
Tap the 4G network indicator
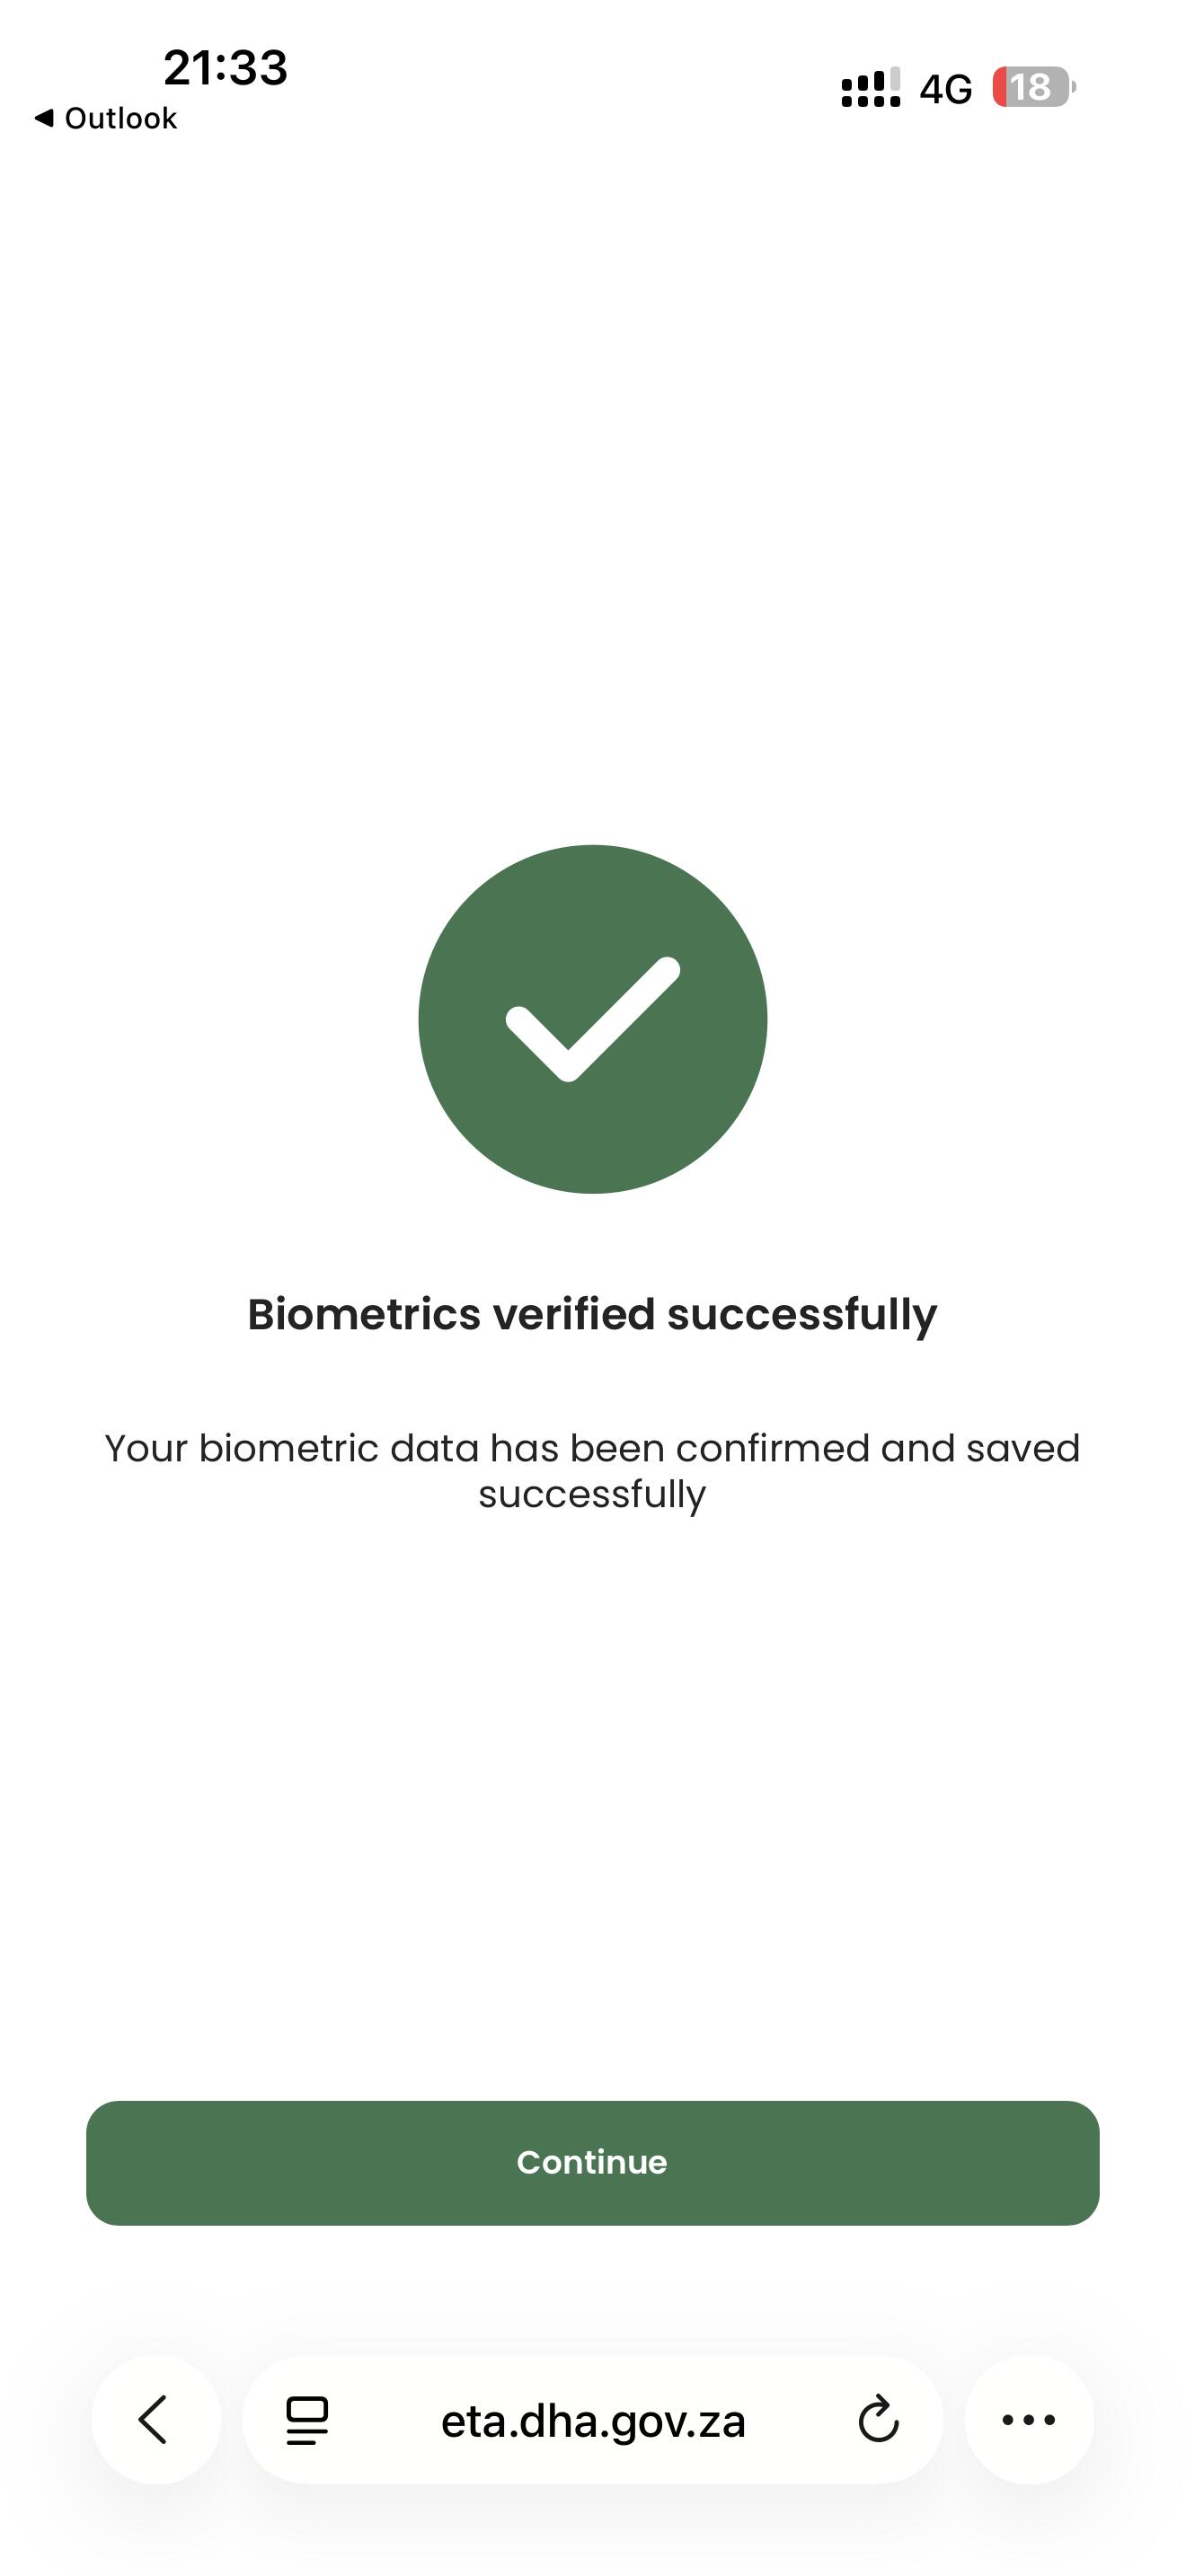coord(945,89)
